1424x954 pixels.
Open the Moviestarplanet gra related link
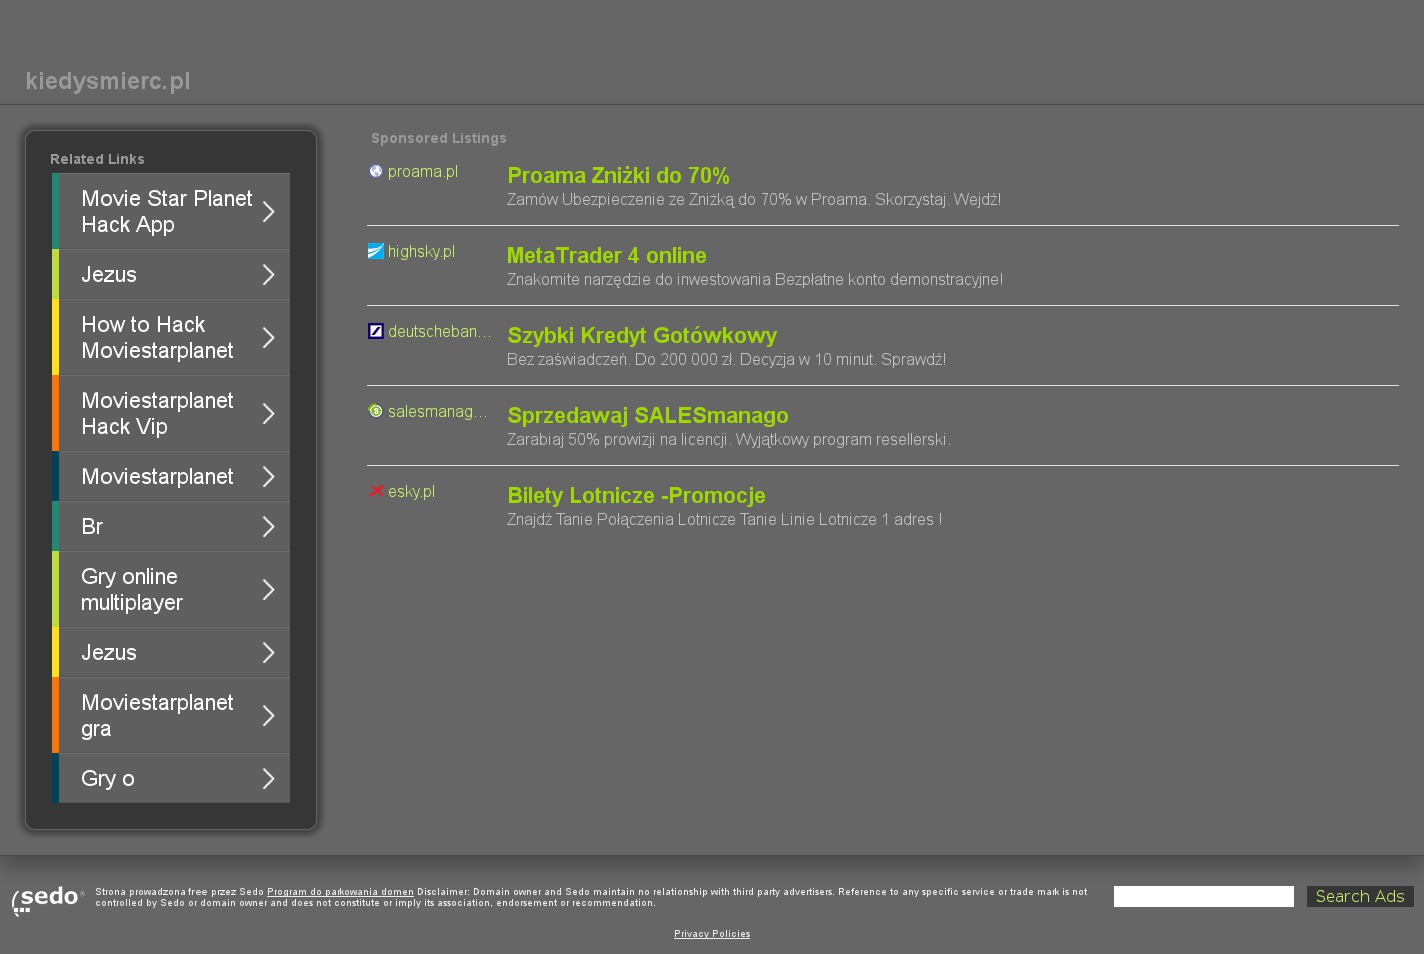(x=157, y=716)
